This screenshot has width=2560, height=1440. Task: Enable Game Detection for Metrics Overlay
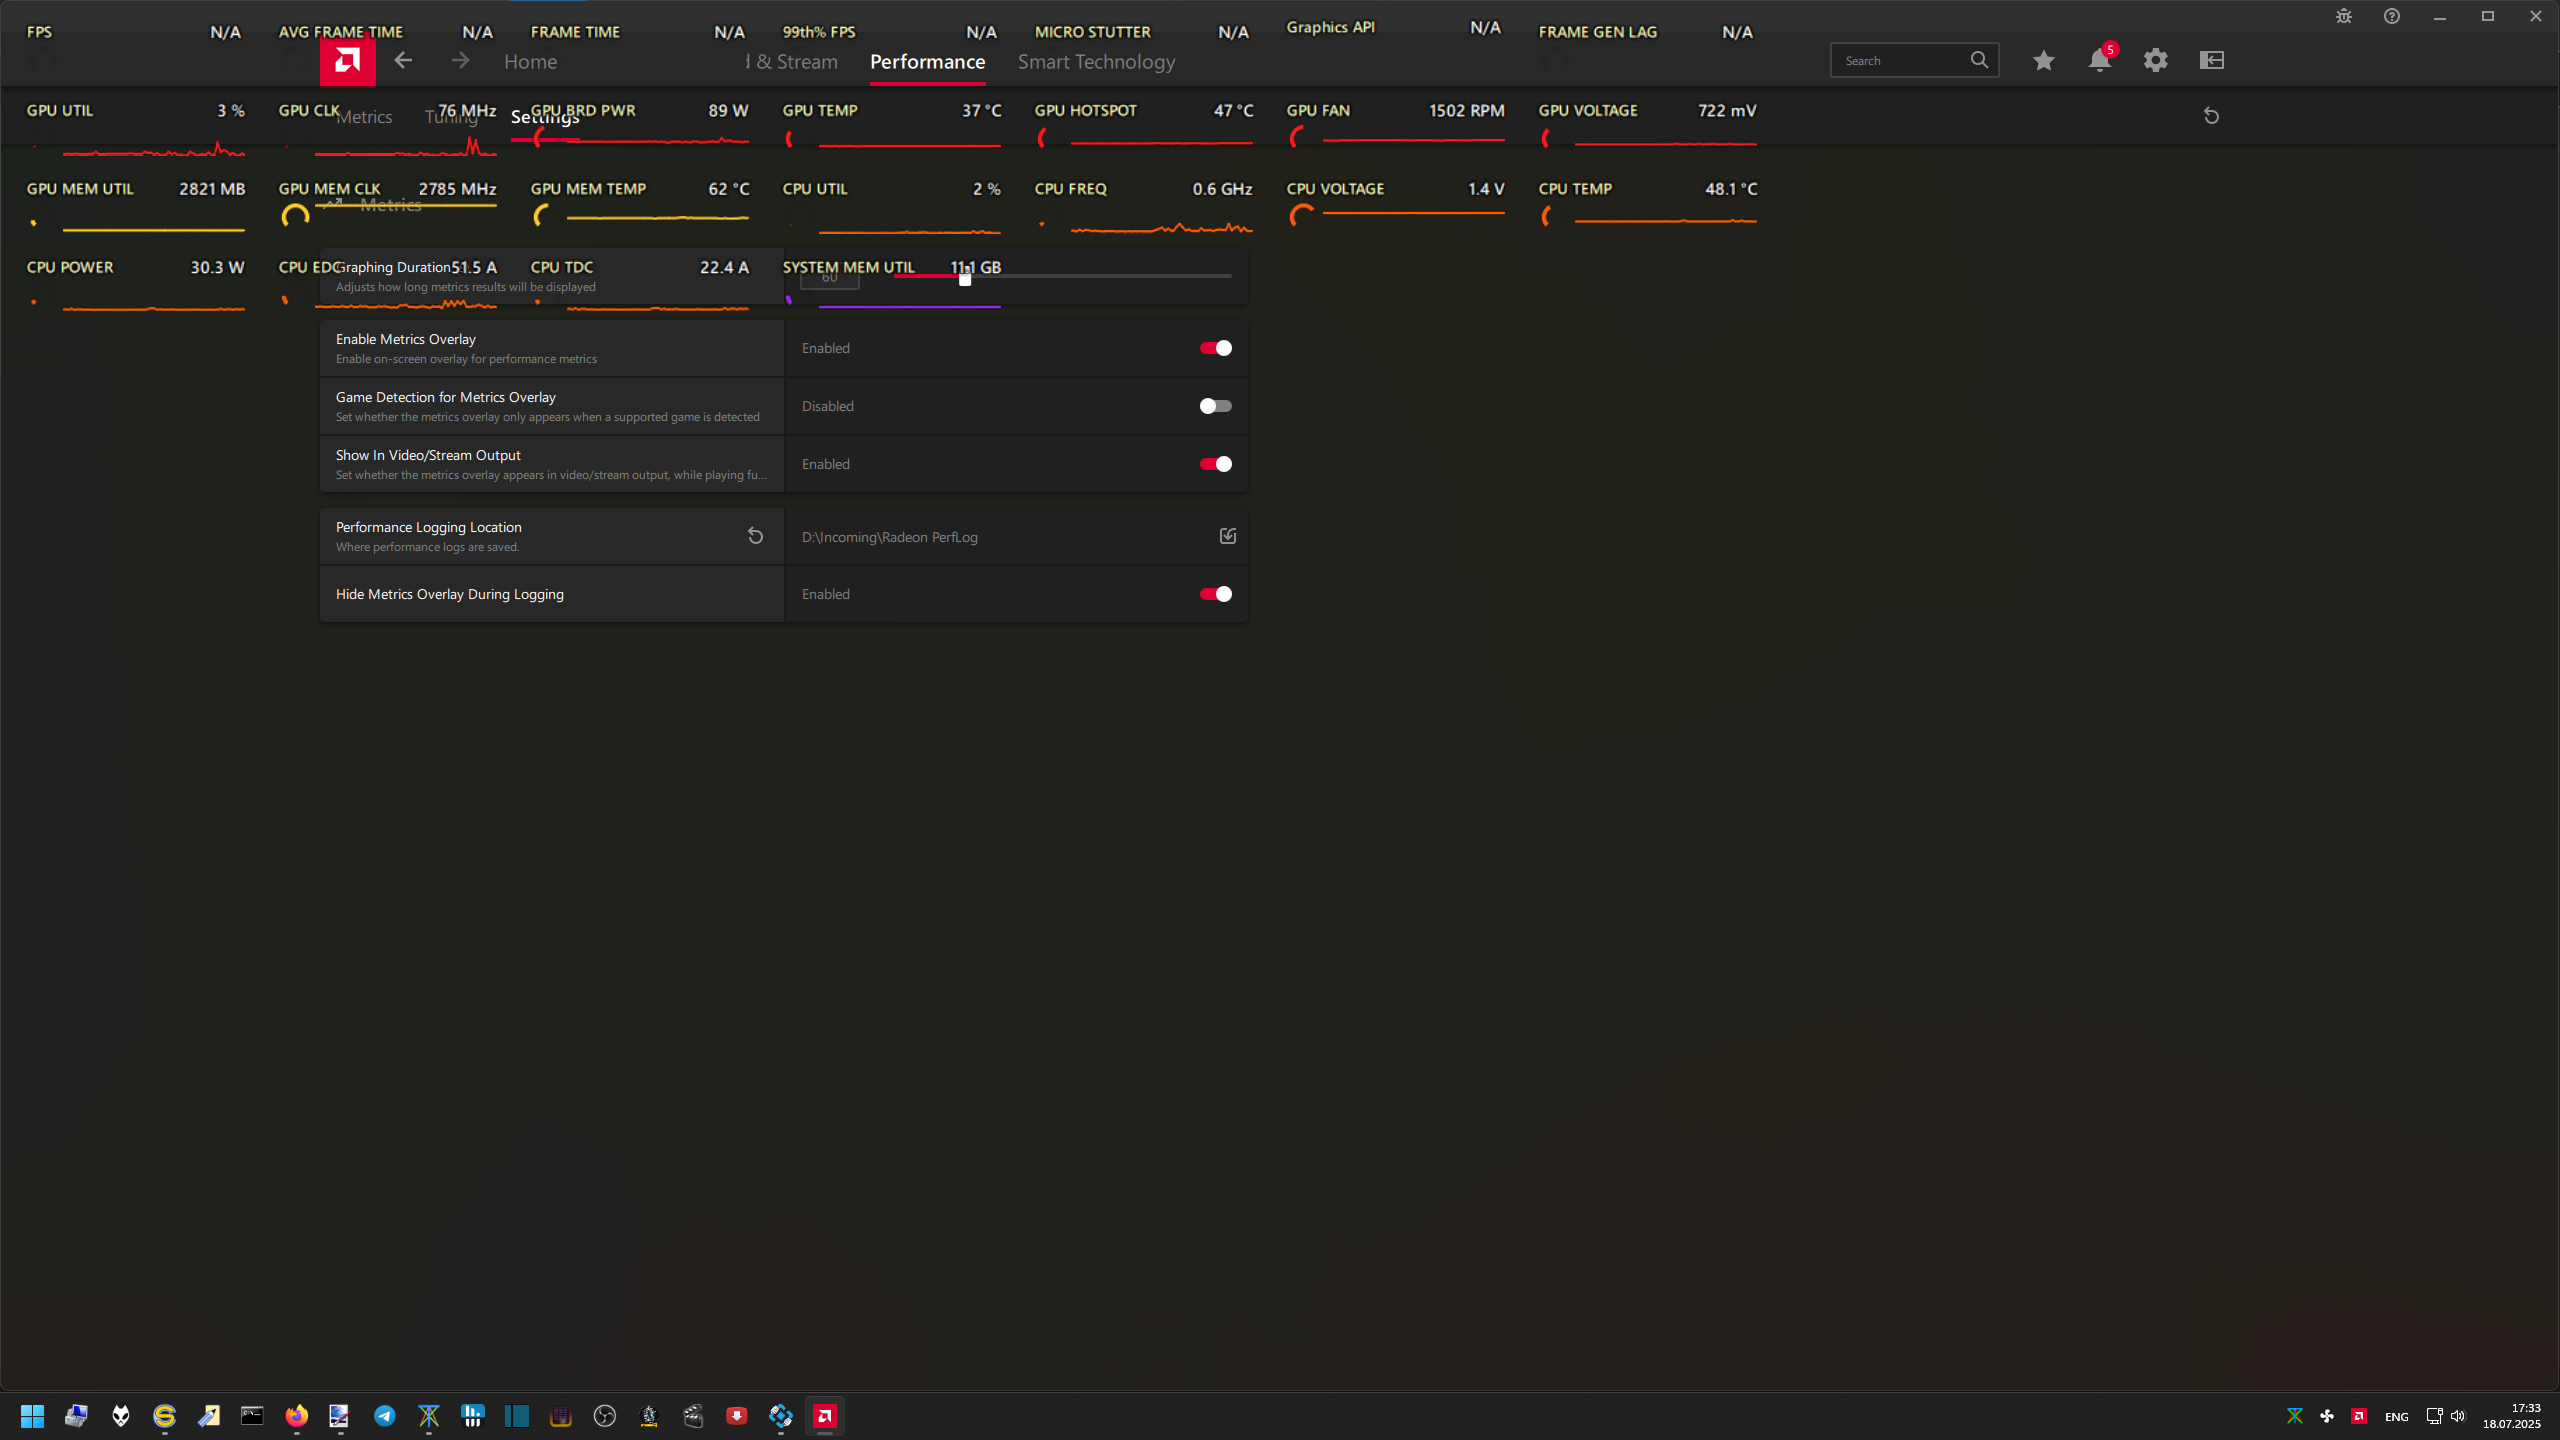1215,406
